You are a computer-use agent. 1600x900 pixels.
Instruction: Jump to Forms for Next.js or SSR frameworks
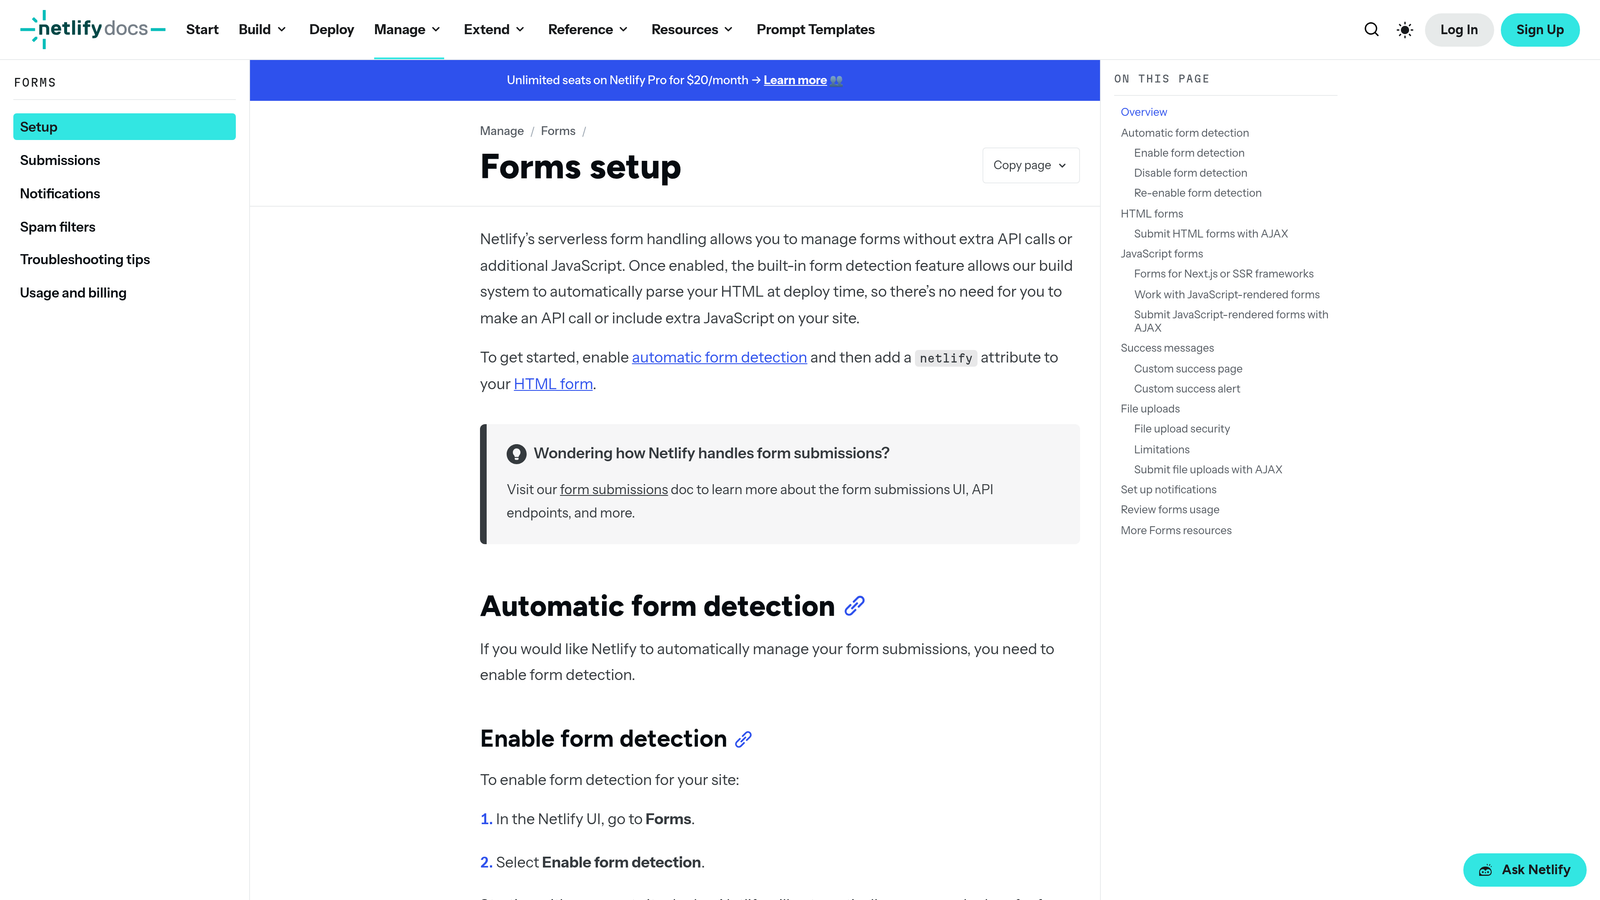pyautogui.click(x=1224, y=274)
